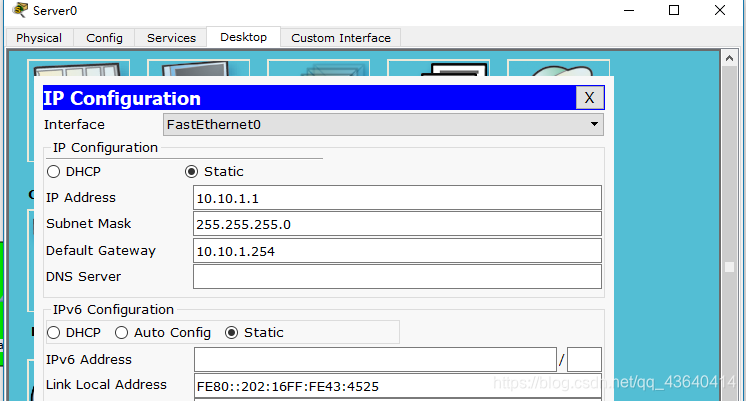This screenshot has height=401, width=746.
Task: Click the Interface label
Action: click(74, 125)
